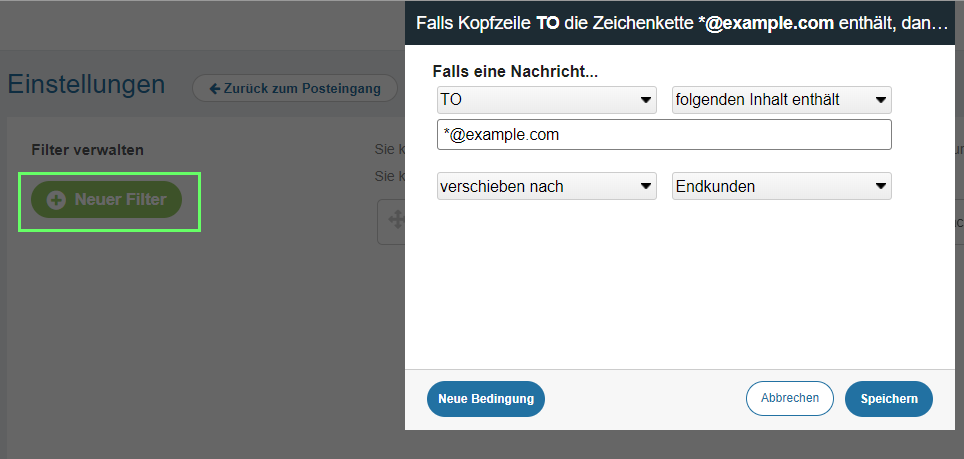Click the 'Filter verwalten' section heading
The image size is (964, 459).
(x=88, y=150)
